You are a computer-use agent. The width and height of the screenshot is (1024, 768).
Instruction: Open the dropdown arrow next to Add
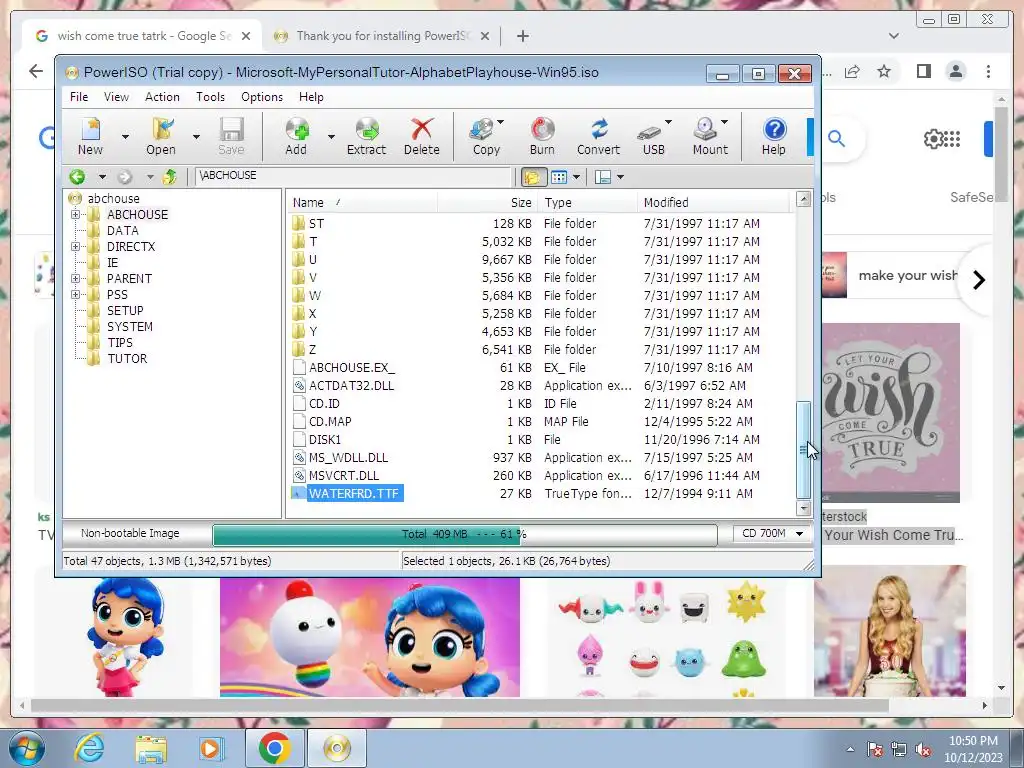331,136
